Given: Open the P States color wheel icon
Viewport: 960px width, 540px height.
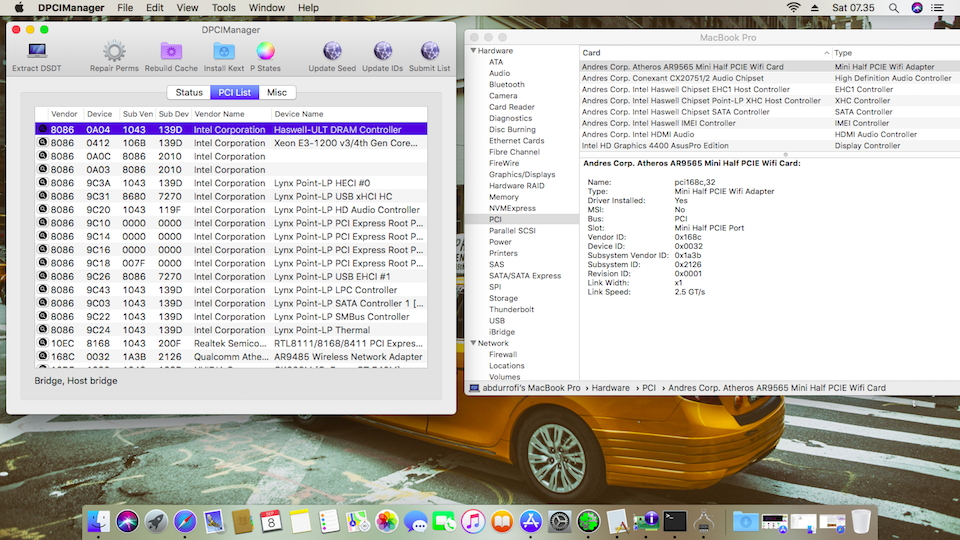Looking at the screenshot, I should click(x=265, y=51).
